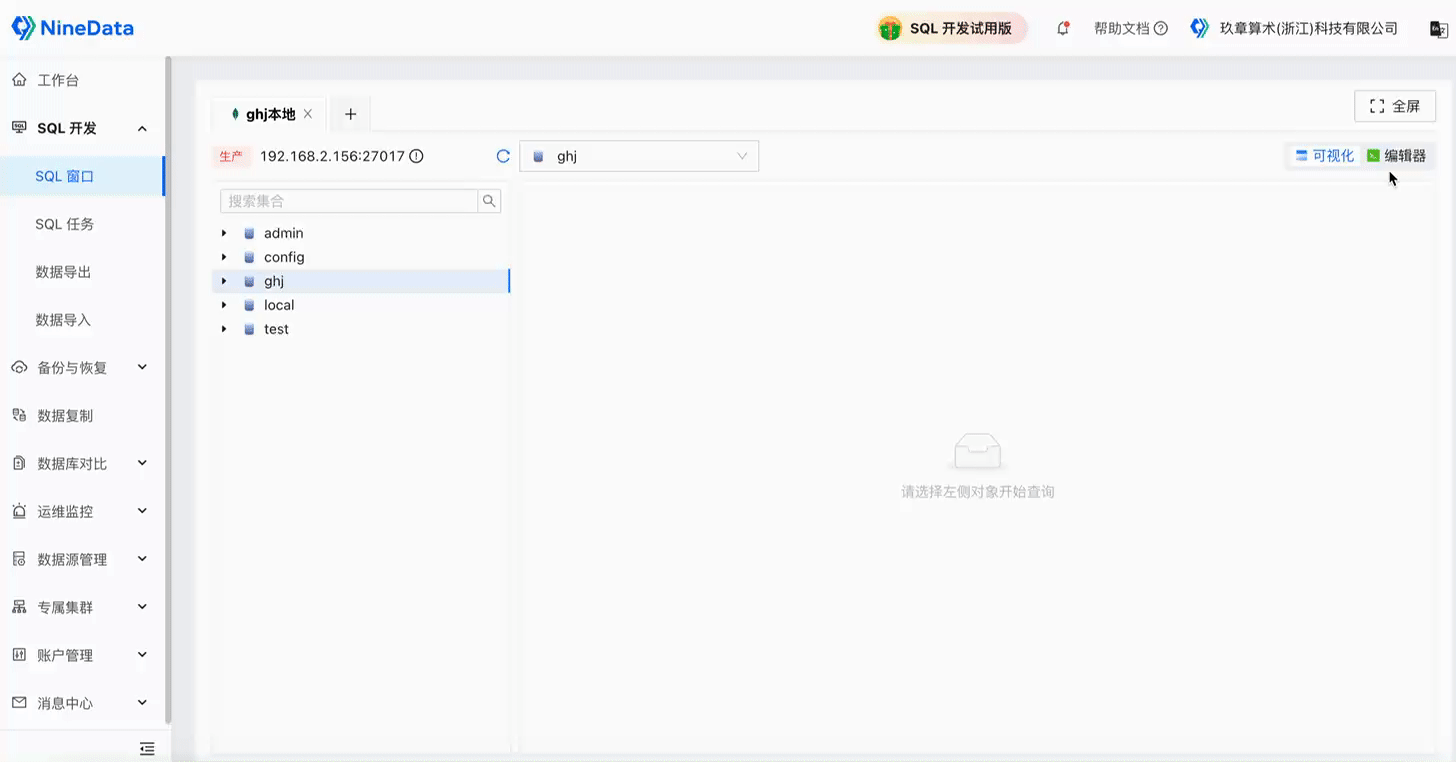Go to 工作台 in sidebar
The height and width of the screenshot is (762, 1456).
[x=82, y=80]
